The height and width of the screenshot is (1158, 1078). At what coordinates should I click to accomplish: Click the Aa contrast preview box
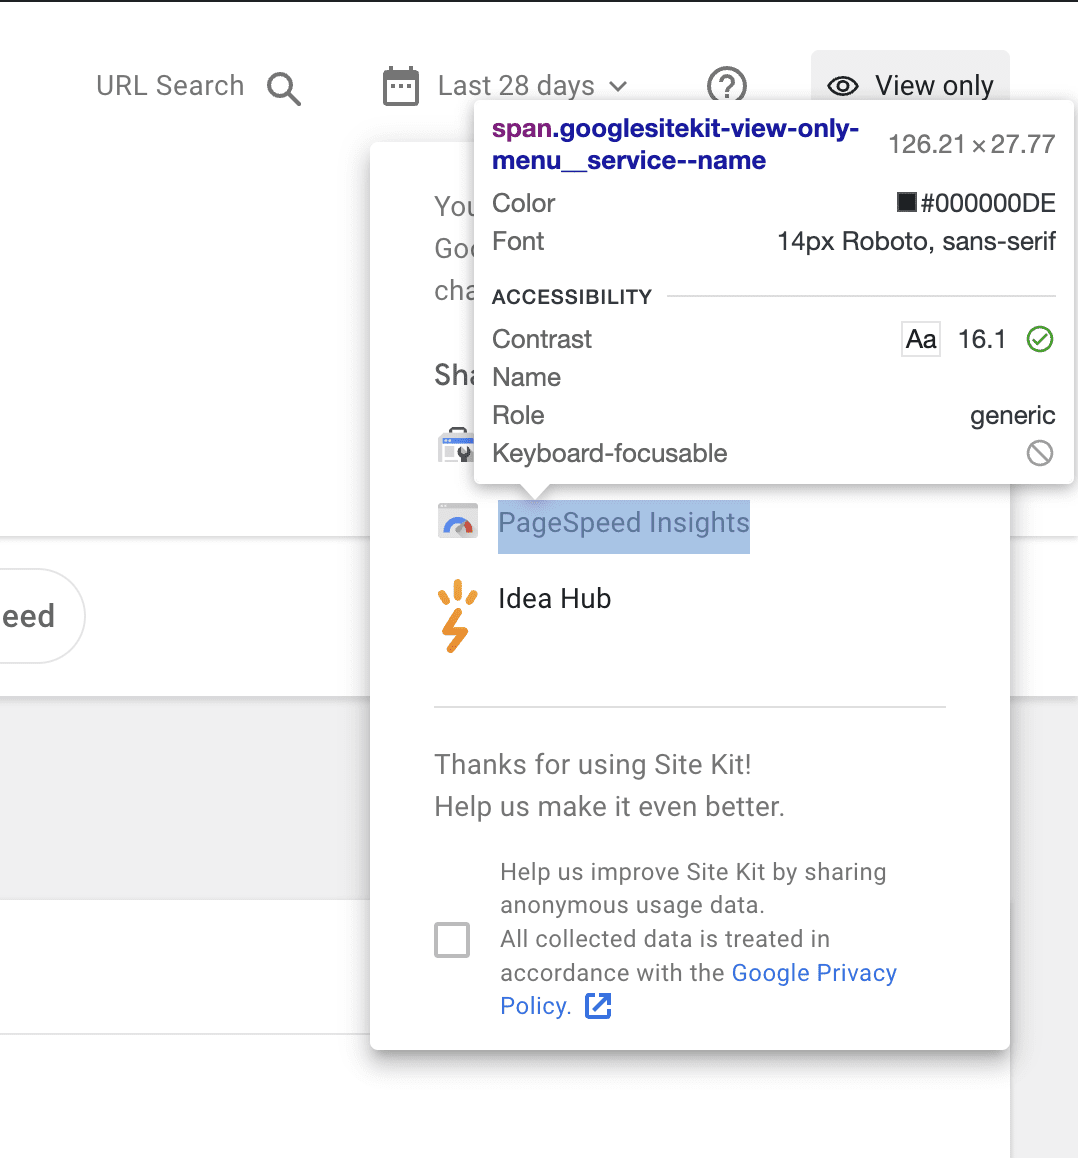[921, 340]
